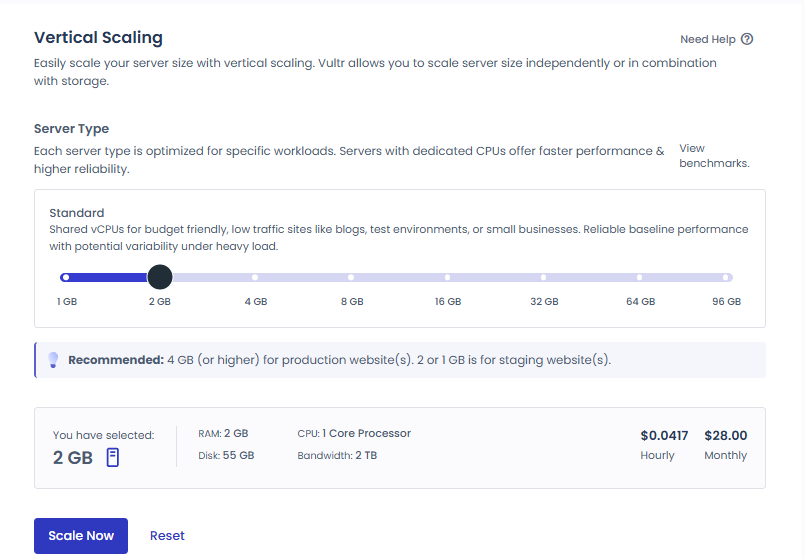The width and height of the screenshot is (805, 559).
Task: Click the 2 GB label under the slider
Action: (160, 302)
